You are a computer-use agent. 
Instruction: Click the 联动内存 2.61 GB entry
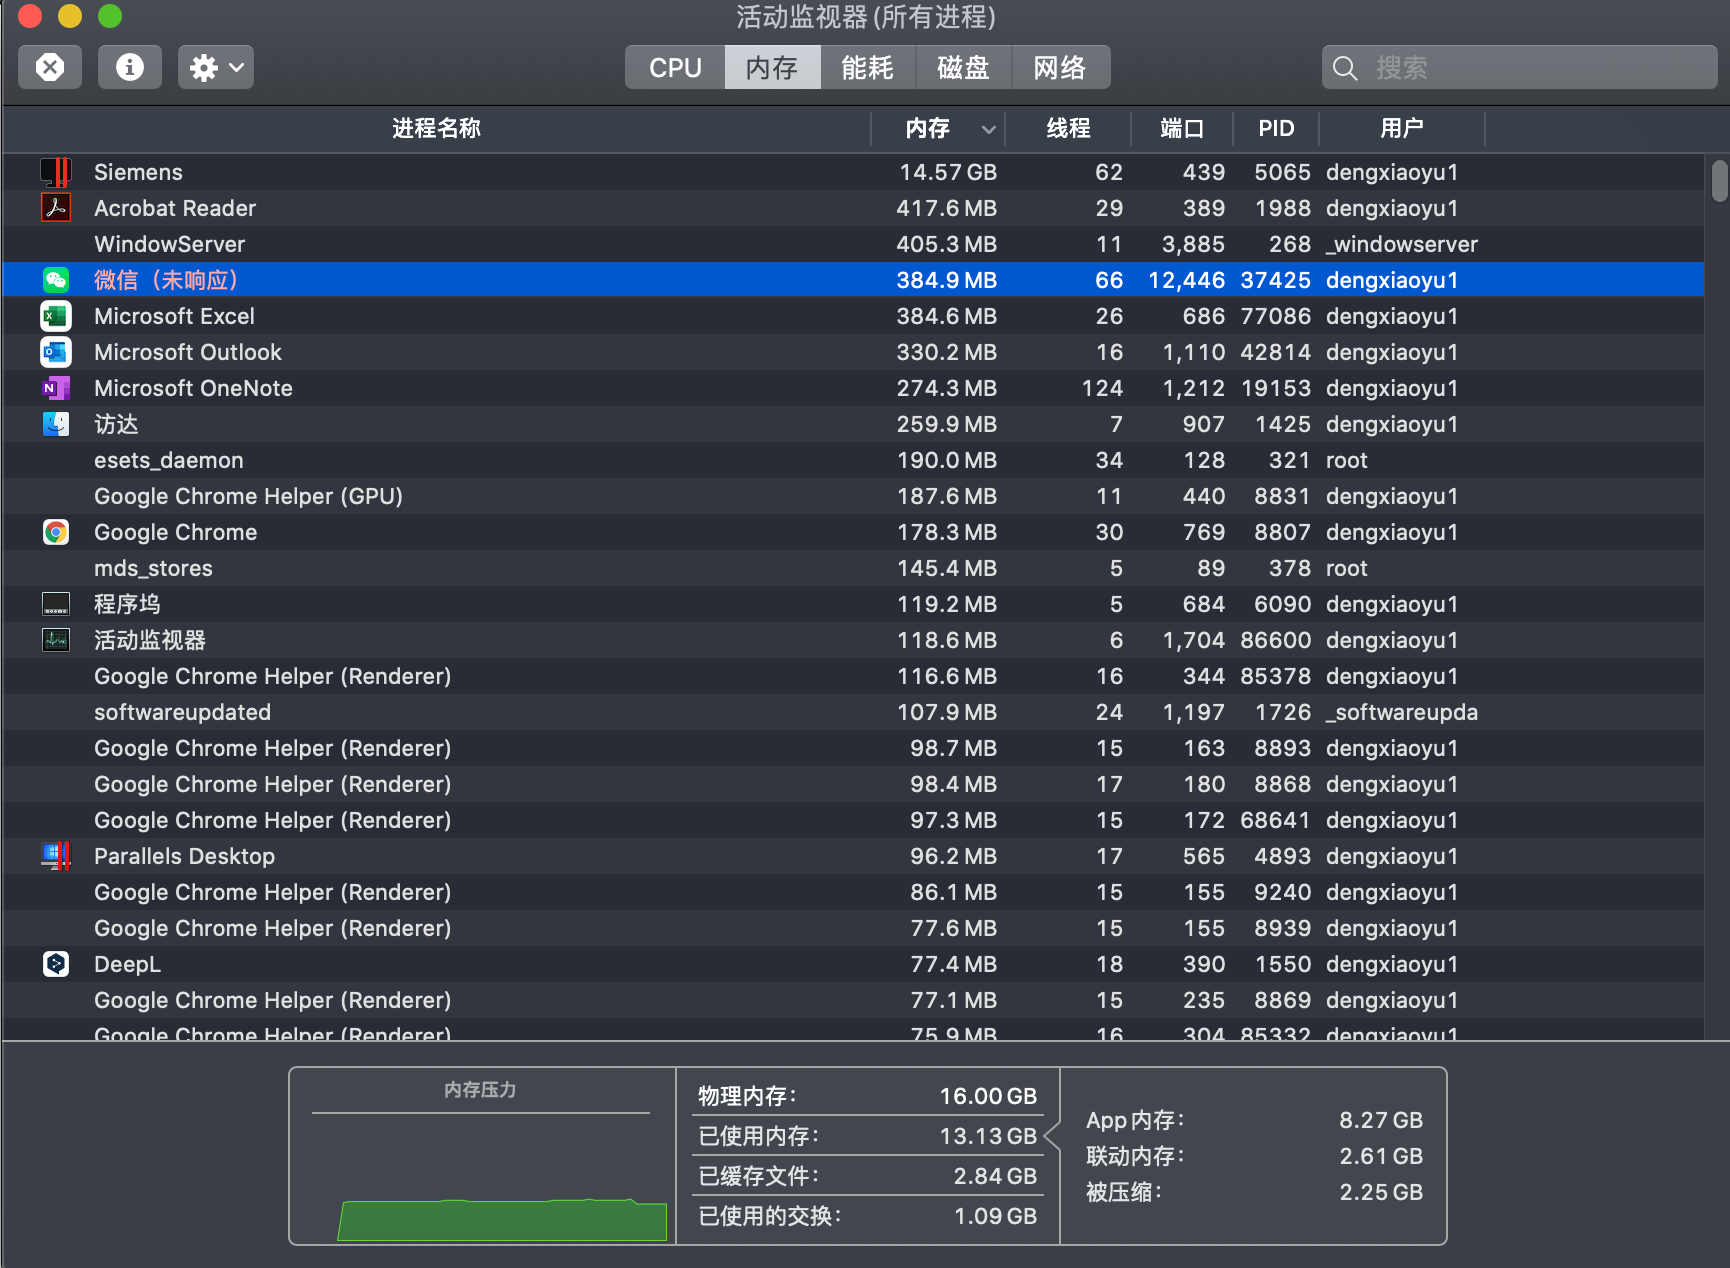tap(1254, 1156)
